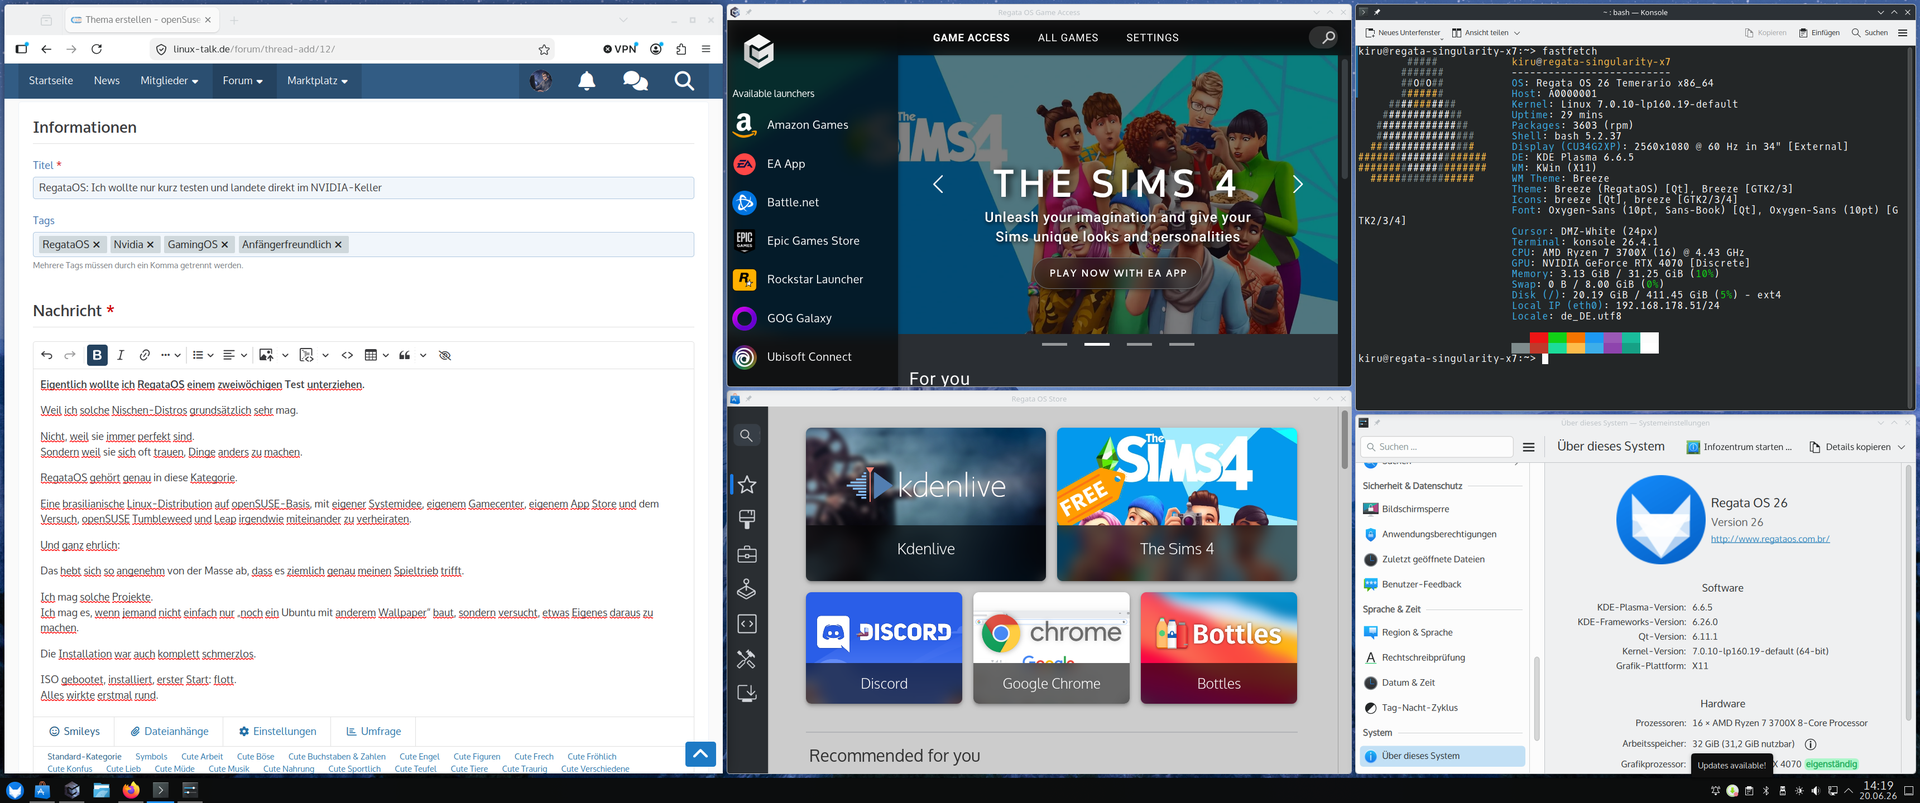Click Neues Unterfenster in Konsole
Viewport: 1920px width, 803px height.
tap(1402, 33)
